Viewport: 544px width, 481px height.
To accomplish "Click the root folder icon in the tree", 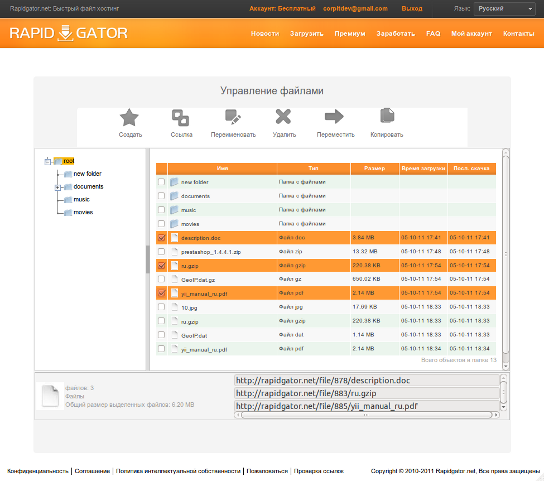I will pyautogui.click(x=58, y=161).
